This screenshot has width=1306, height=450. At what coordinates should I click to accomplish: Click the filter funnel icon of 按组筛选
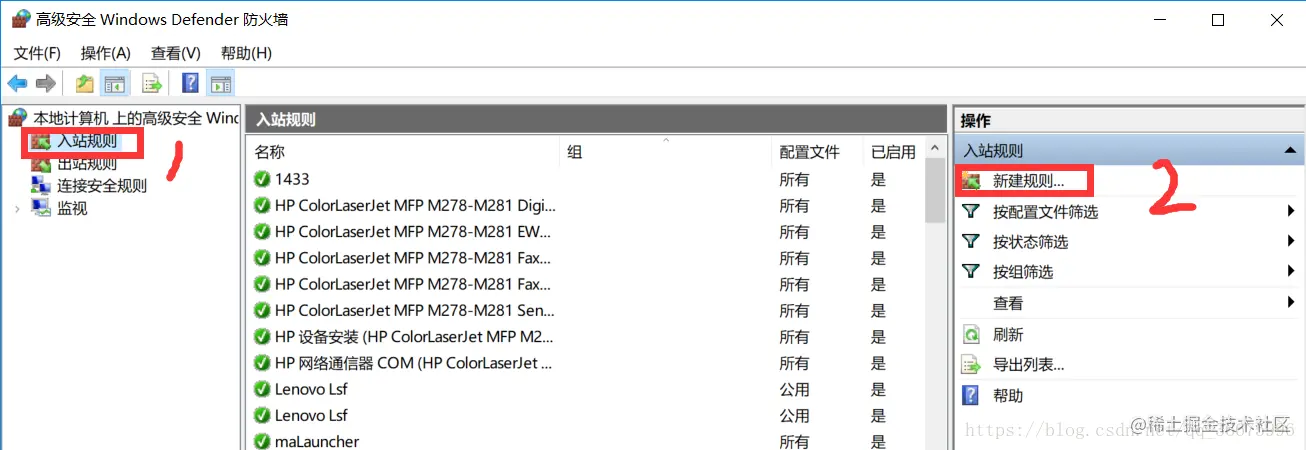pyautogui.click(x=971, y=271)
